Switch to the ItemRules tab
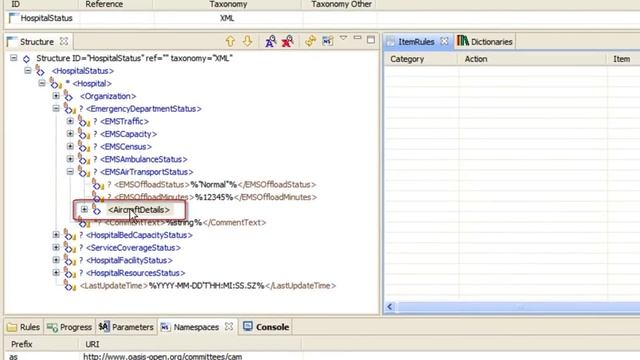Viewport: 640px width, 360px height. pyautogui.click(x=417, y=42)
